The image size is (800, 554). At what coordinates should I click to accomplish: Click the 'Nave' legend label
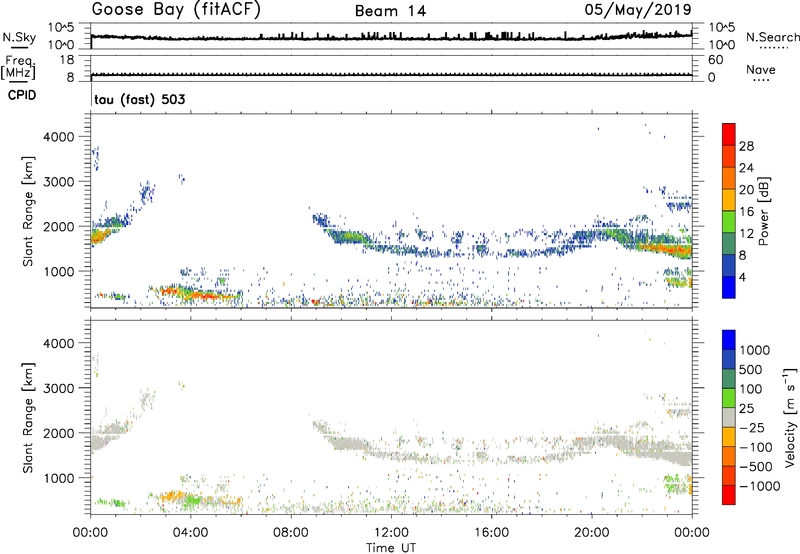tap(761, 69)
